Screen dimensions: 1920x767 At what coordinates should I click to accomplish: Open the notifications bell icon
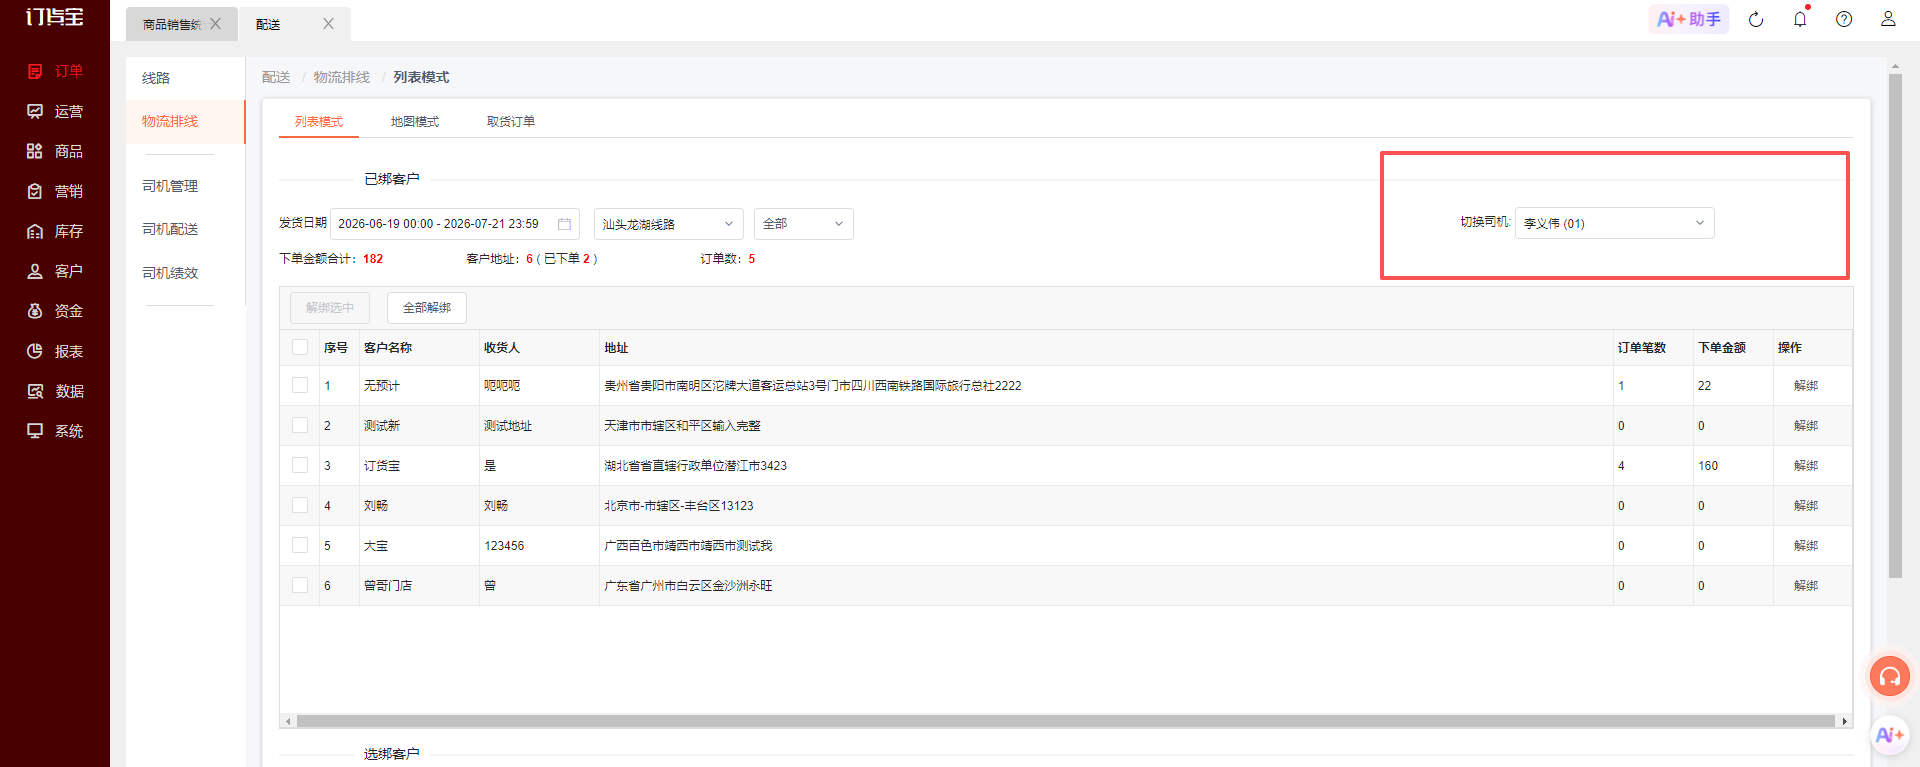click(1800, 19)
